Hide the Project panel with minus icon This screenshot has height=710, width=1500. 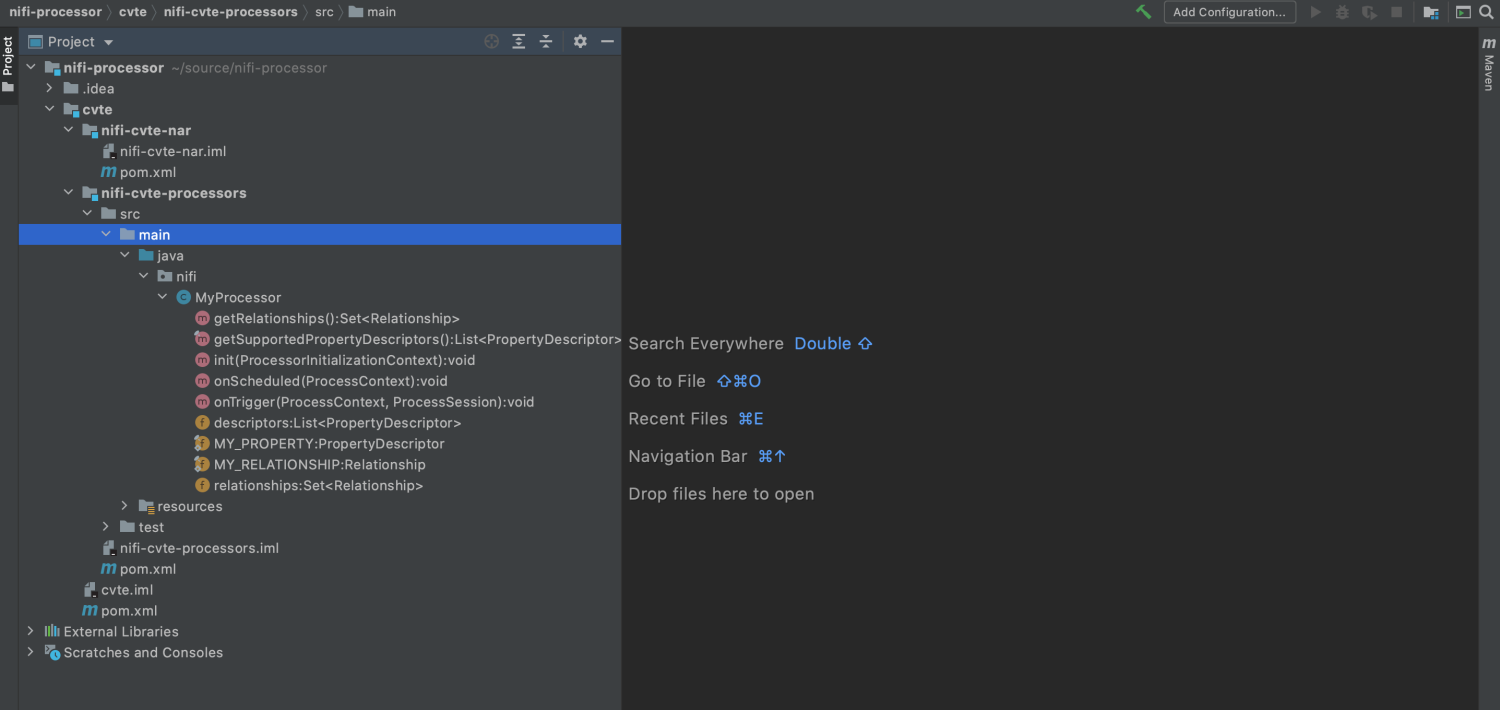point(607,42)
